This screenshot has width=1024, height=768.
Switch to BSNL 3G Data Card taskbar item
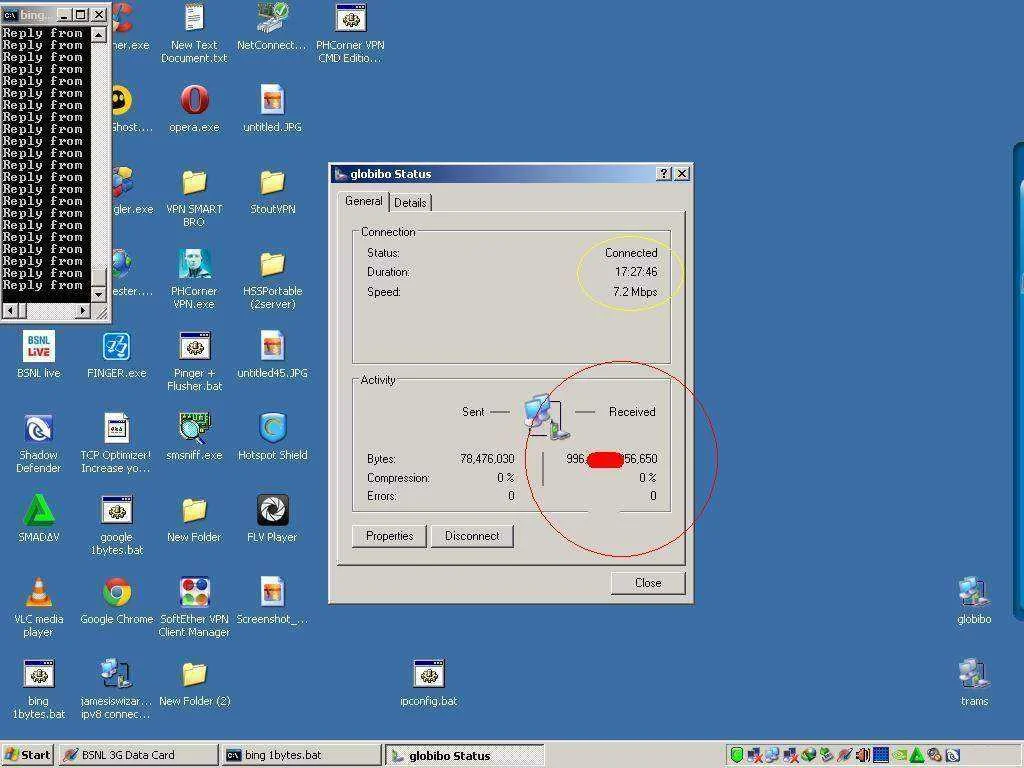click(x=138, y=756)
